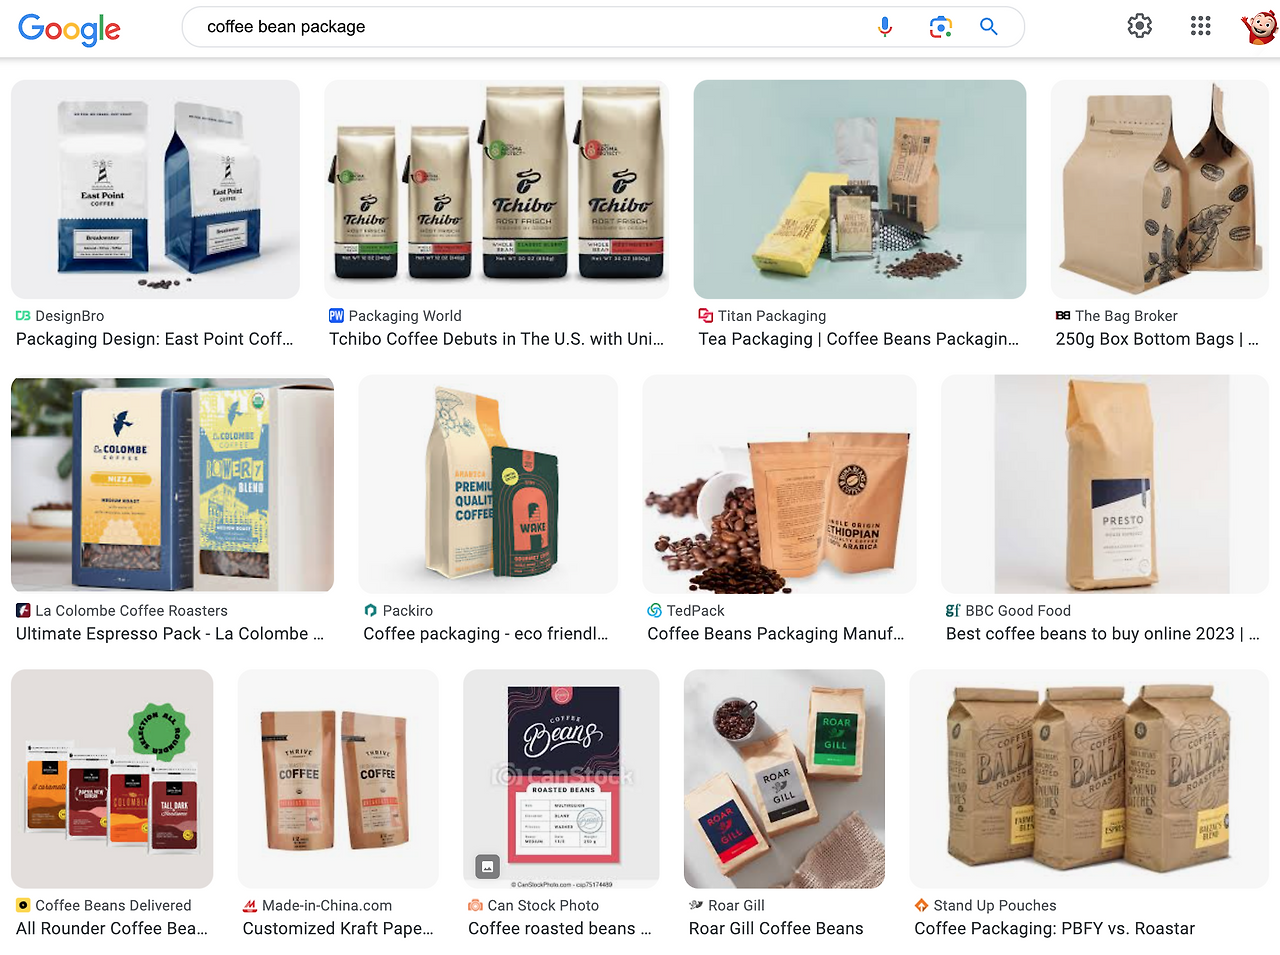Open the Google apps grid
The width and height of the screenshot is (1280, 955).
pos(1201,26)
